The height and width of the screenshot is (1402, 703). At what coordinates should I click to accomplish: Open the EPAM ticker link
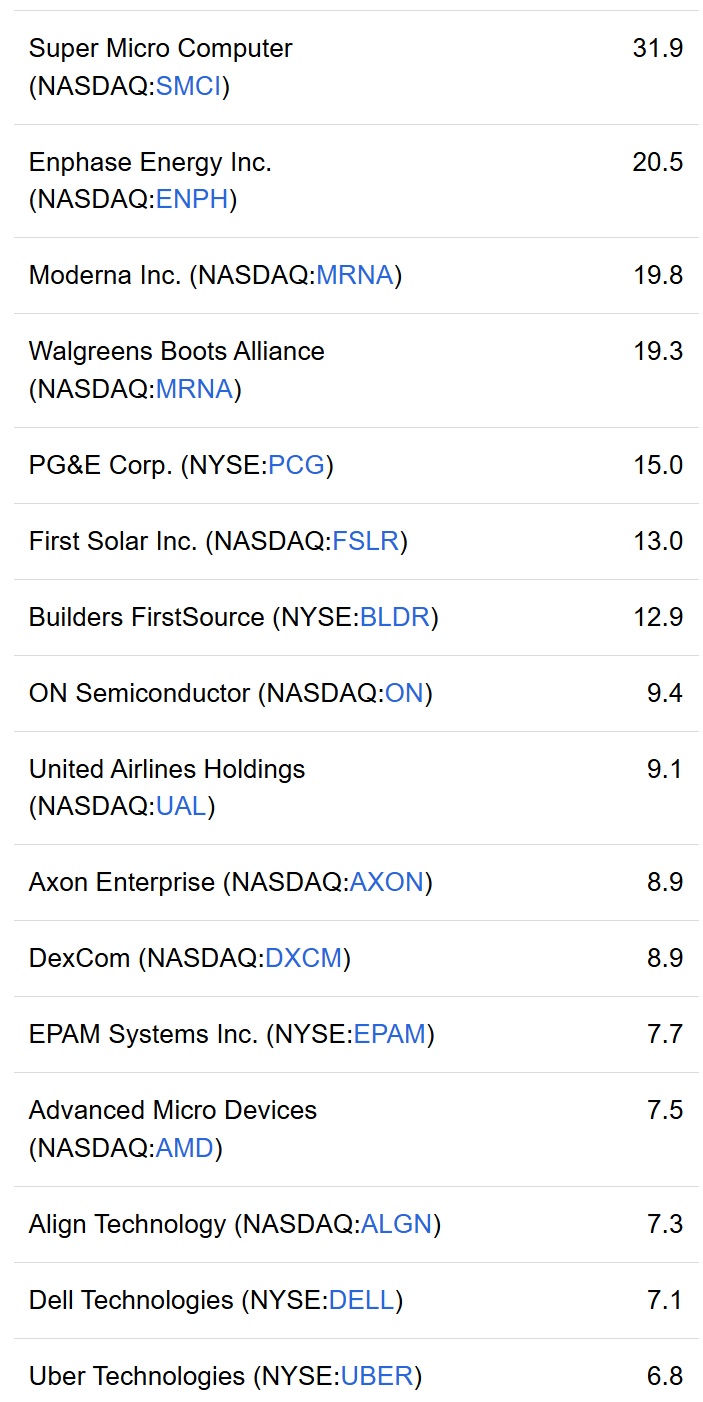click(x=390, y=1035)
